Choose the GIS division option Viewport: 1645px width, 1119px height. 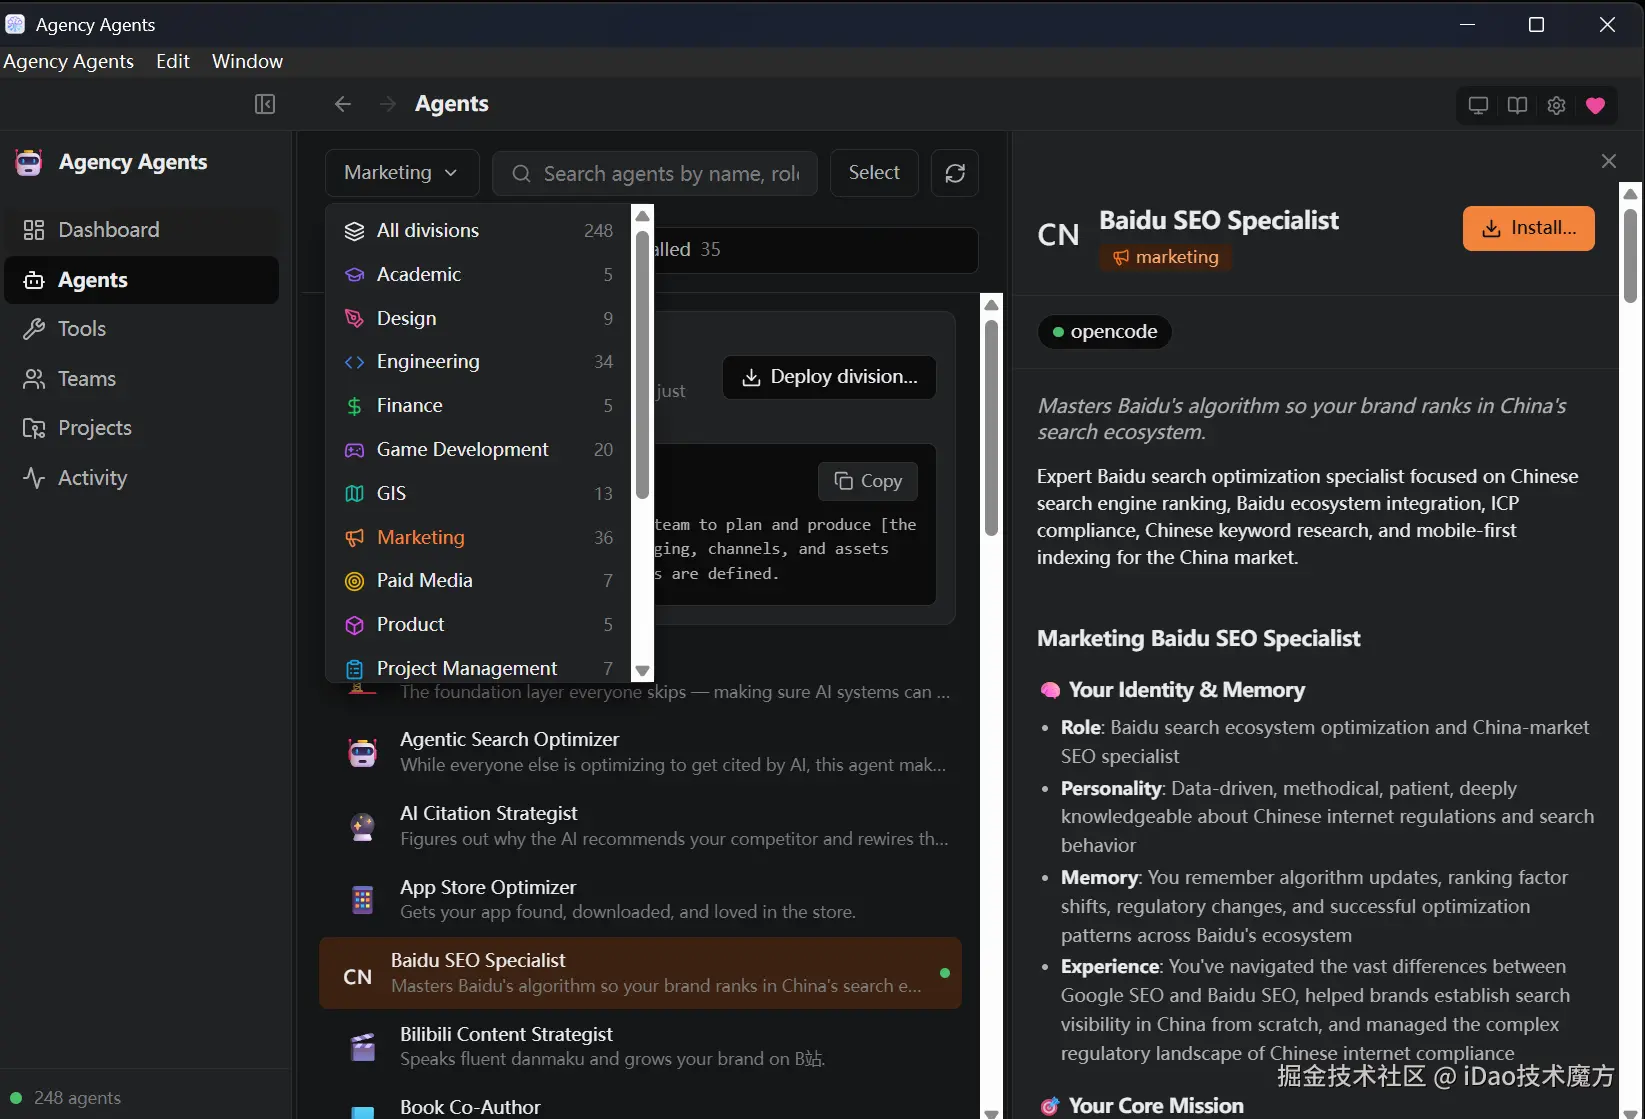(478, 493)
